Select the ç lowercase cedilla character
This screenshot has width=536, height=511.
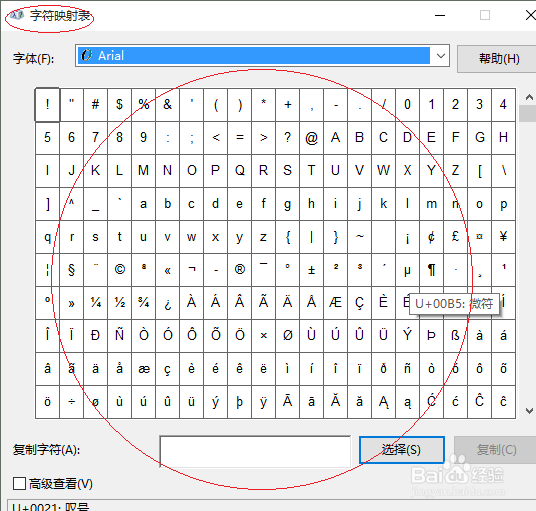(x=168, y=369)
